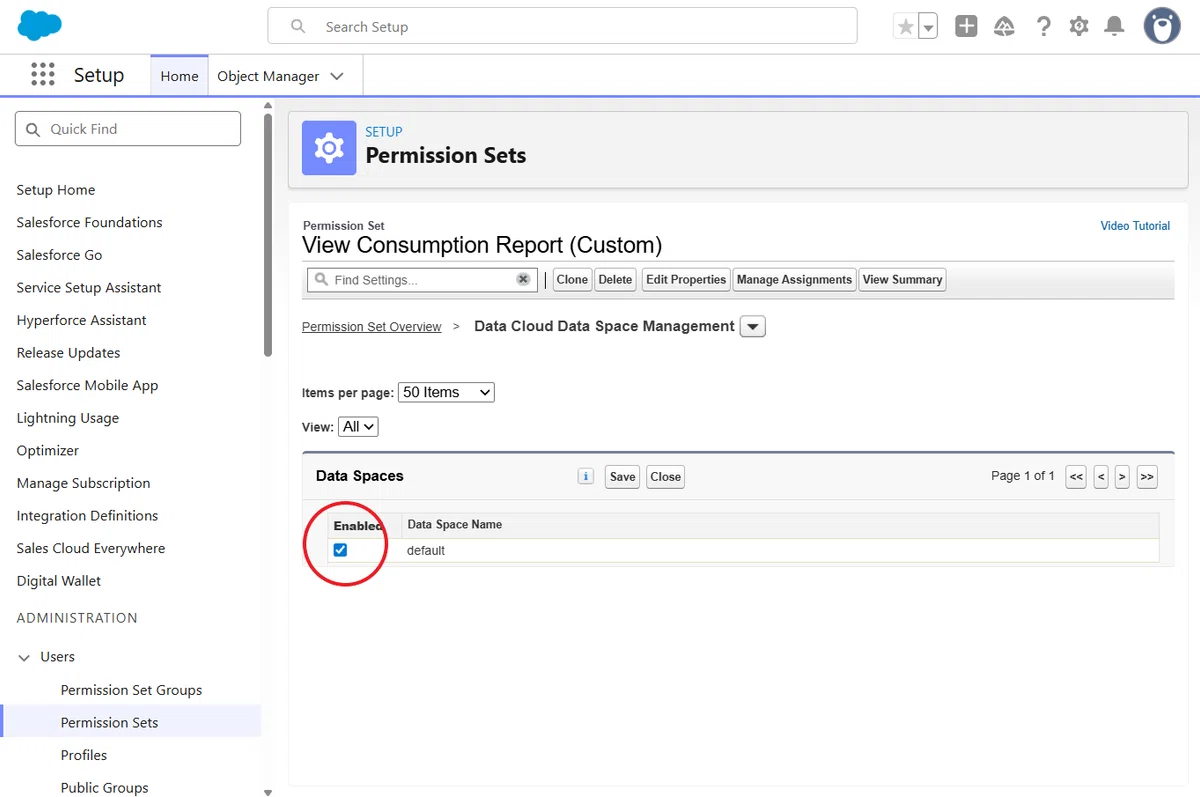This screenshot has width=1200, height=797.
Task: Click the Data Spaces info icon
Action: (x=586, y=477)
